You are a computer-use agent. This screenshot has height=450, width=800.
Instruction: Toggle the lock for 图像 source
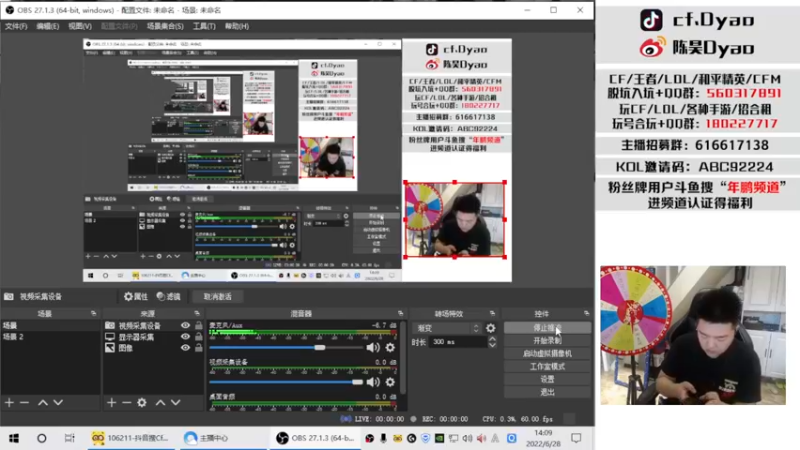198,347
